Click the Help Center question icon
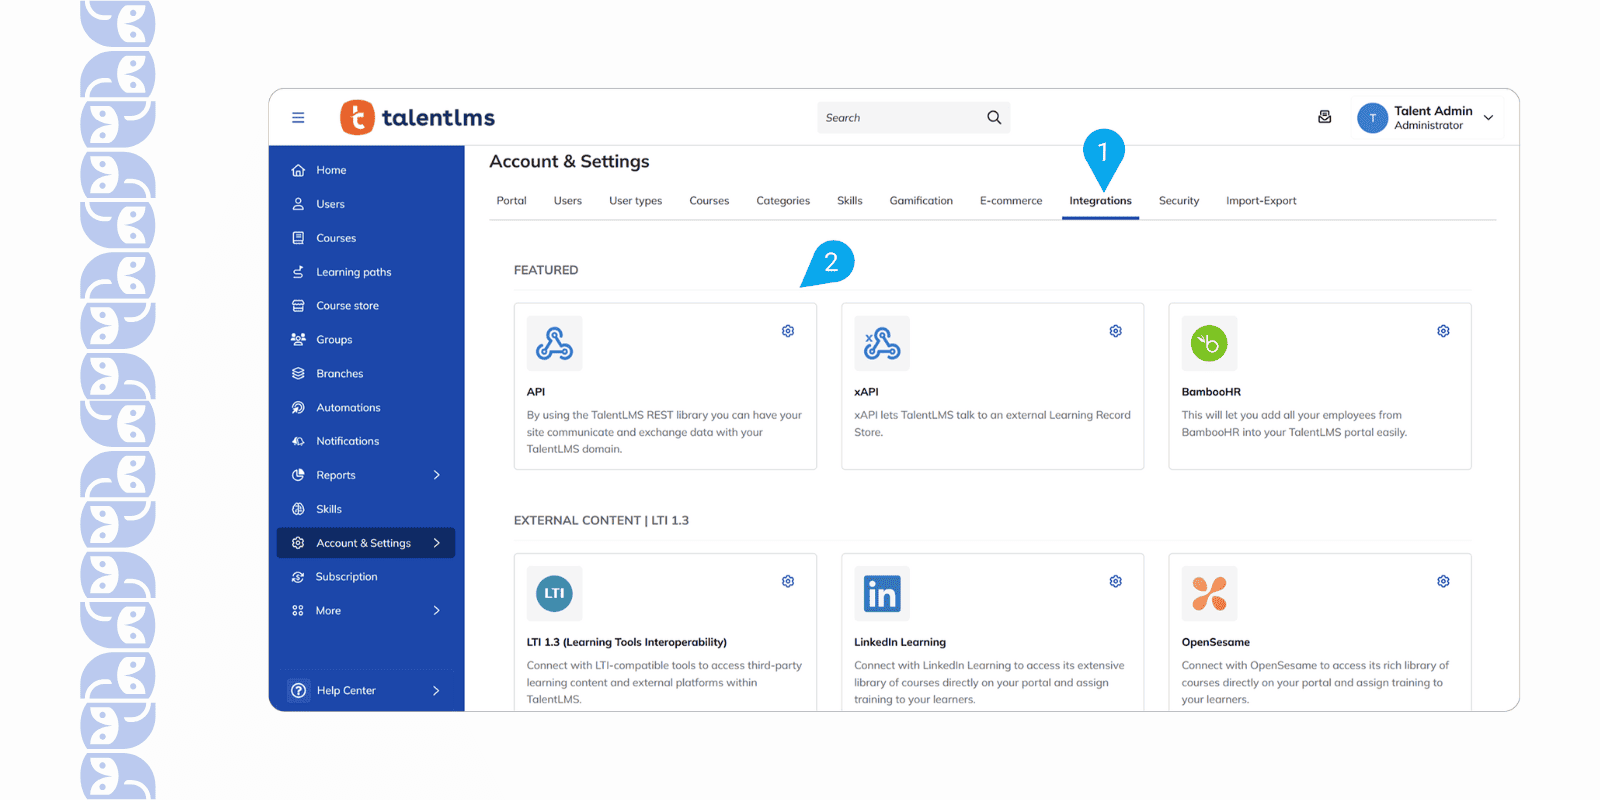Image resolution: width=1600 pixels, height=800 pixels. (x=298, y=691)
